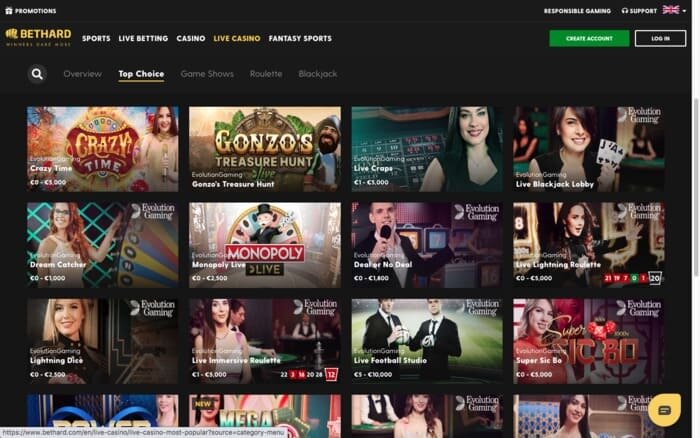This screenshot has width=700, height=438.
Task: Open the Support link
Action: click(643, 11)
